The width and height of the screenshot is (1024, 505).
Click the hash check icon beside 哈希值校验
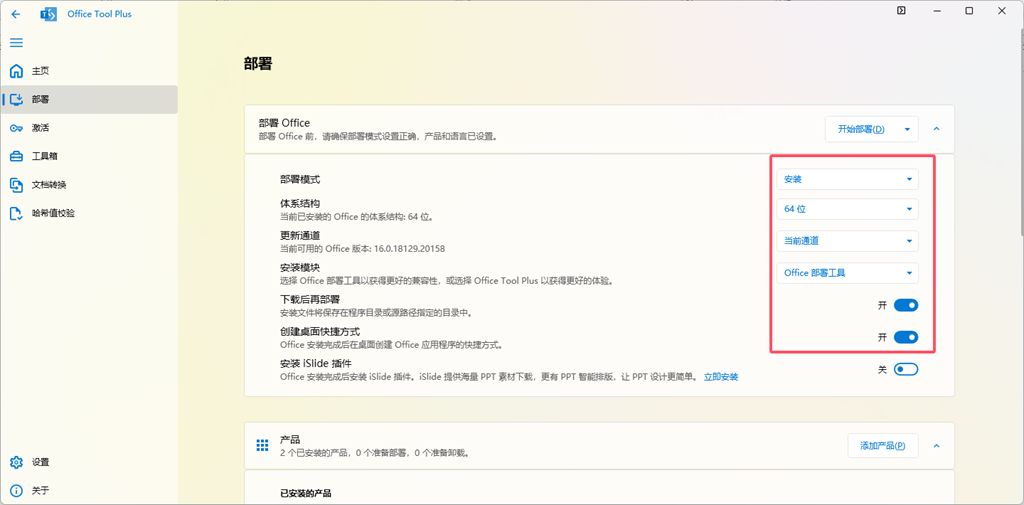16,214
